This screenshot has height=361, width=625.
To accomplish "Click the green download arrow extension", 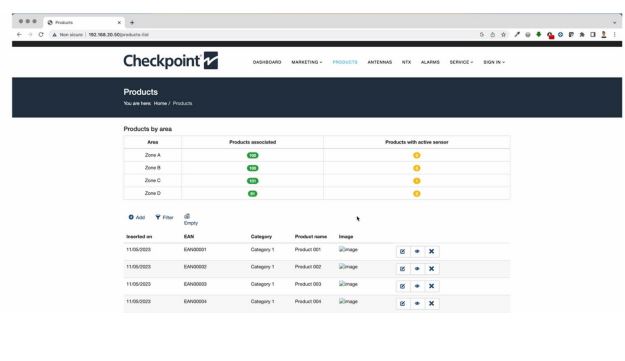I will click(539, 35).
